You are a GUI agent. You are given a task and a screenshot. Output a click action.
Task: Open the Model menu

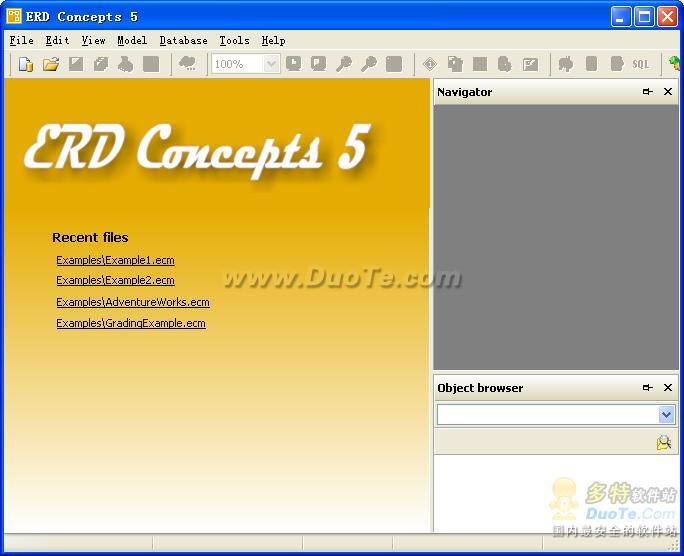(x=131, y=40)
